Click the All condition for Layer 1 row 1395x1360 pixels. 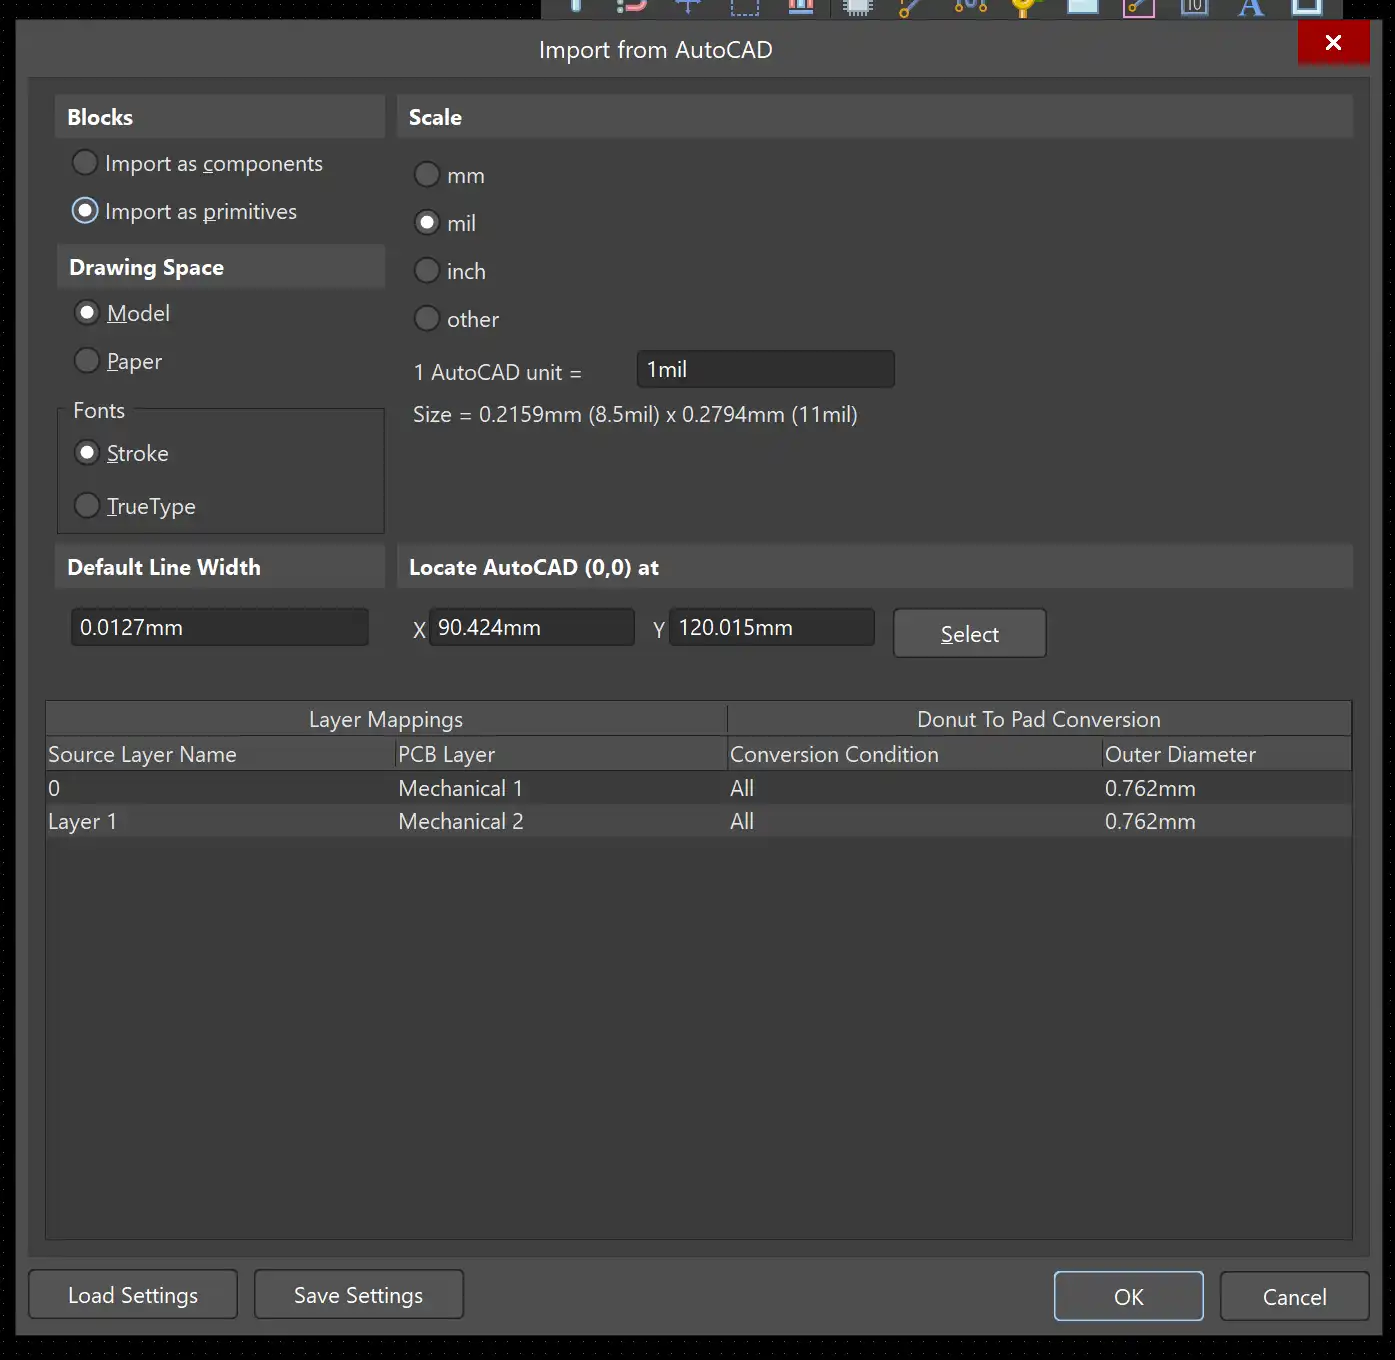[x=915, y=821]
